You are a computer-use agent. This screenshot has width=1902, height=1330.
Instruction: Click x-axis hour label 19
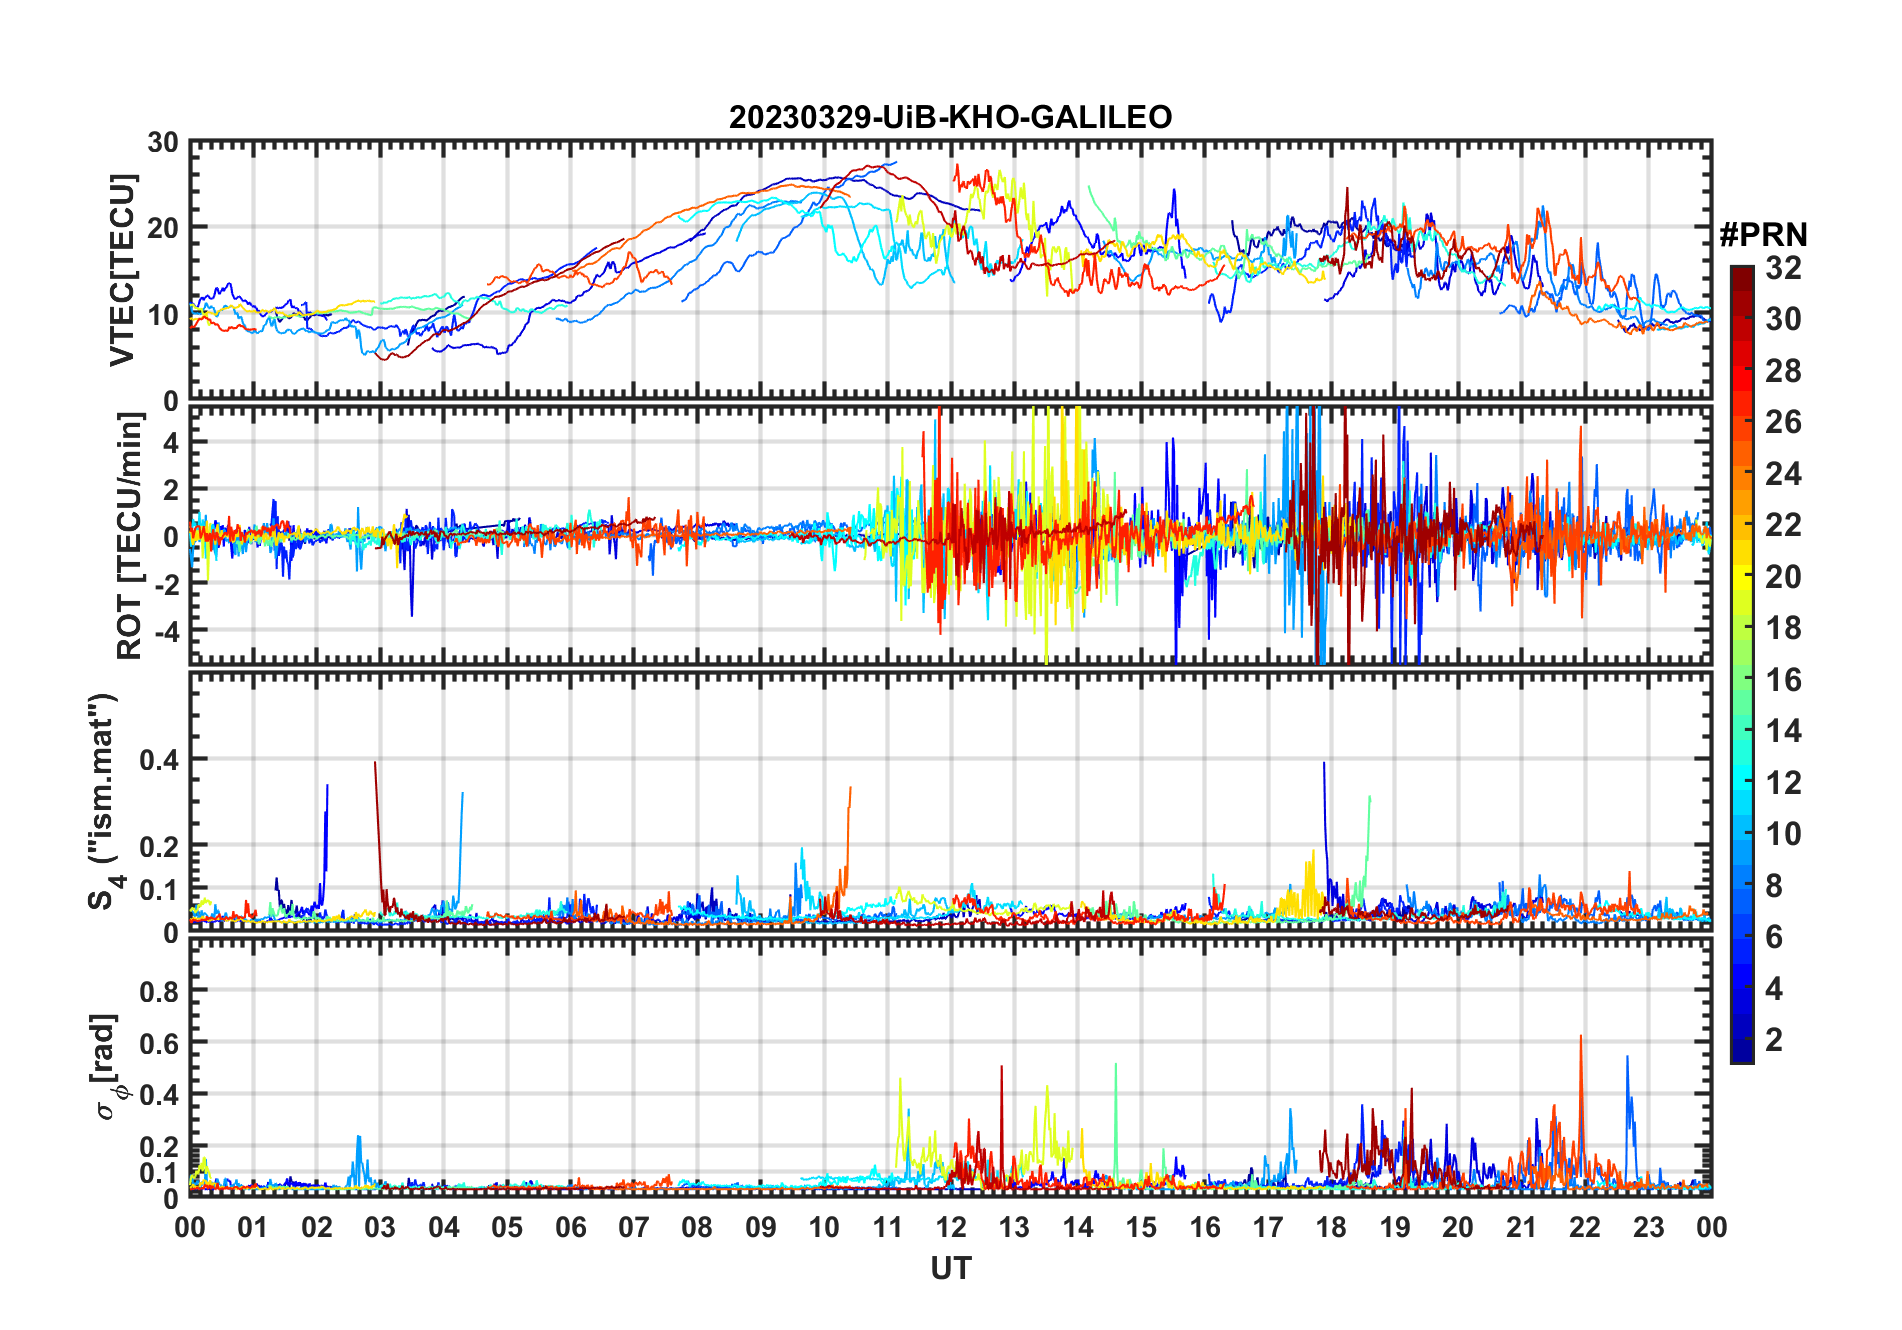(x=1395, y=1228)
